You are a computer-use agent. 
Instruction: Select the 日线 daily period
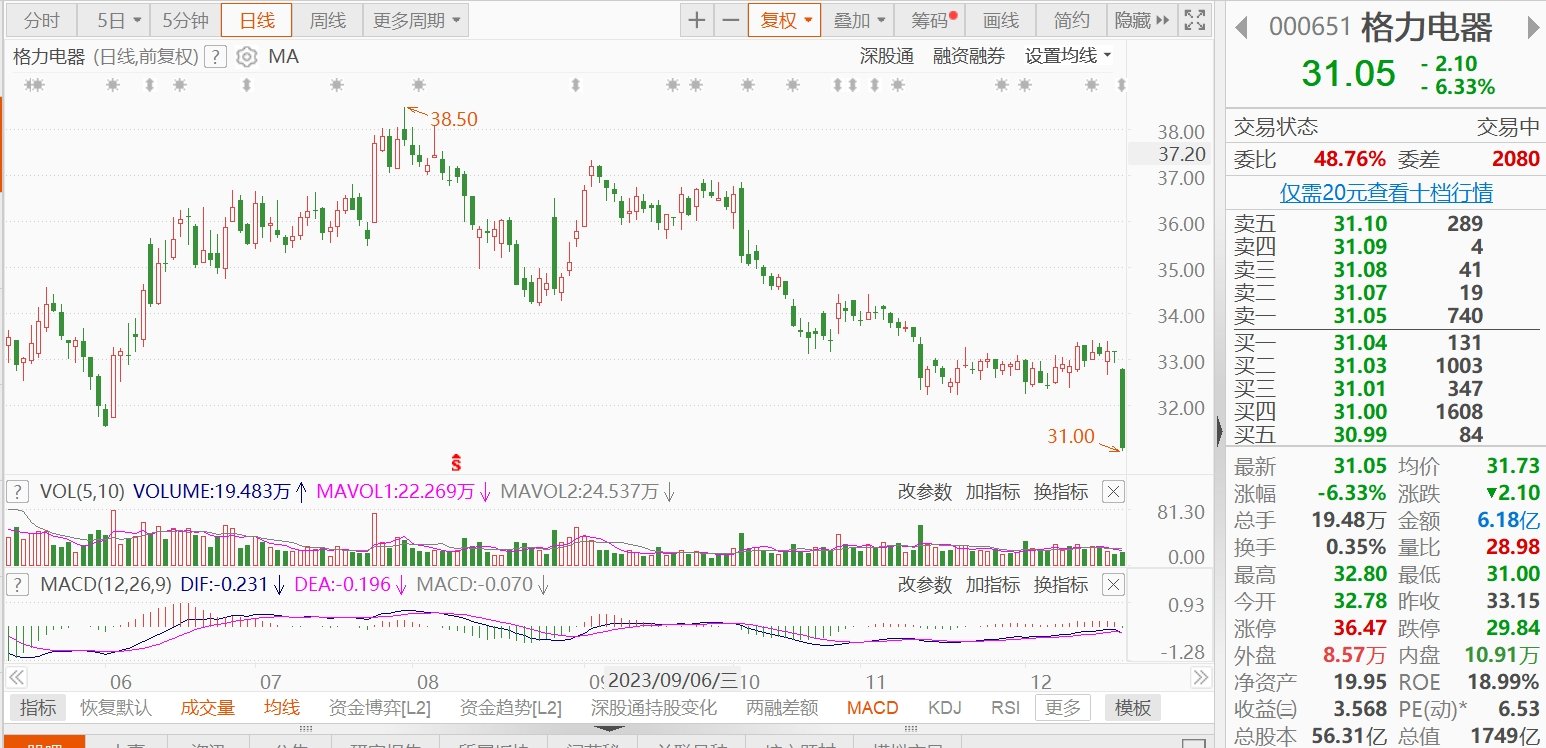point(256,20)
